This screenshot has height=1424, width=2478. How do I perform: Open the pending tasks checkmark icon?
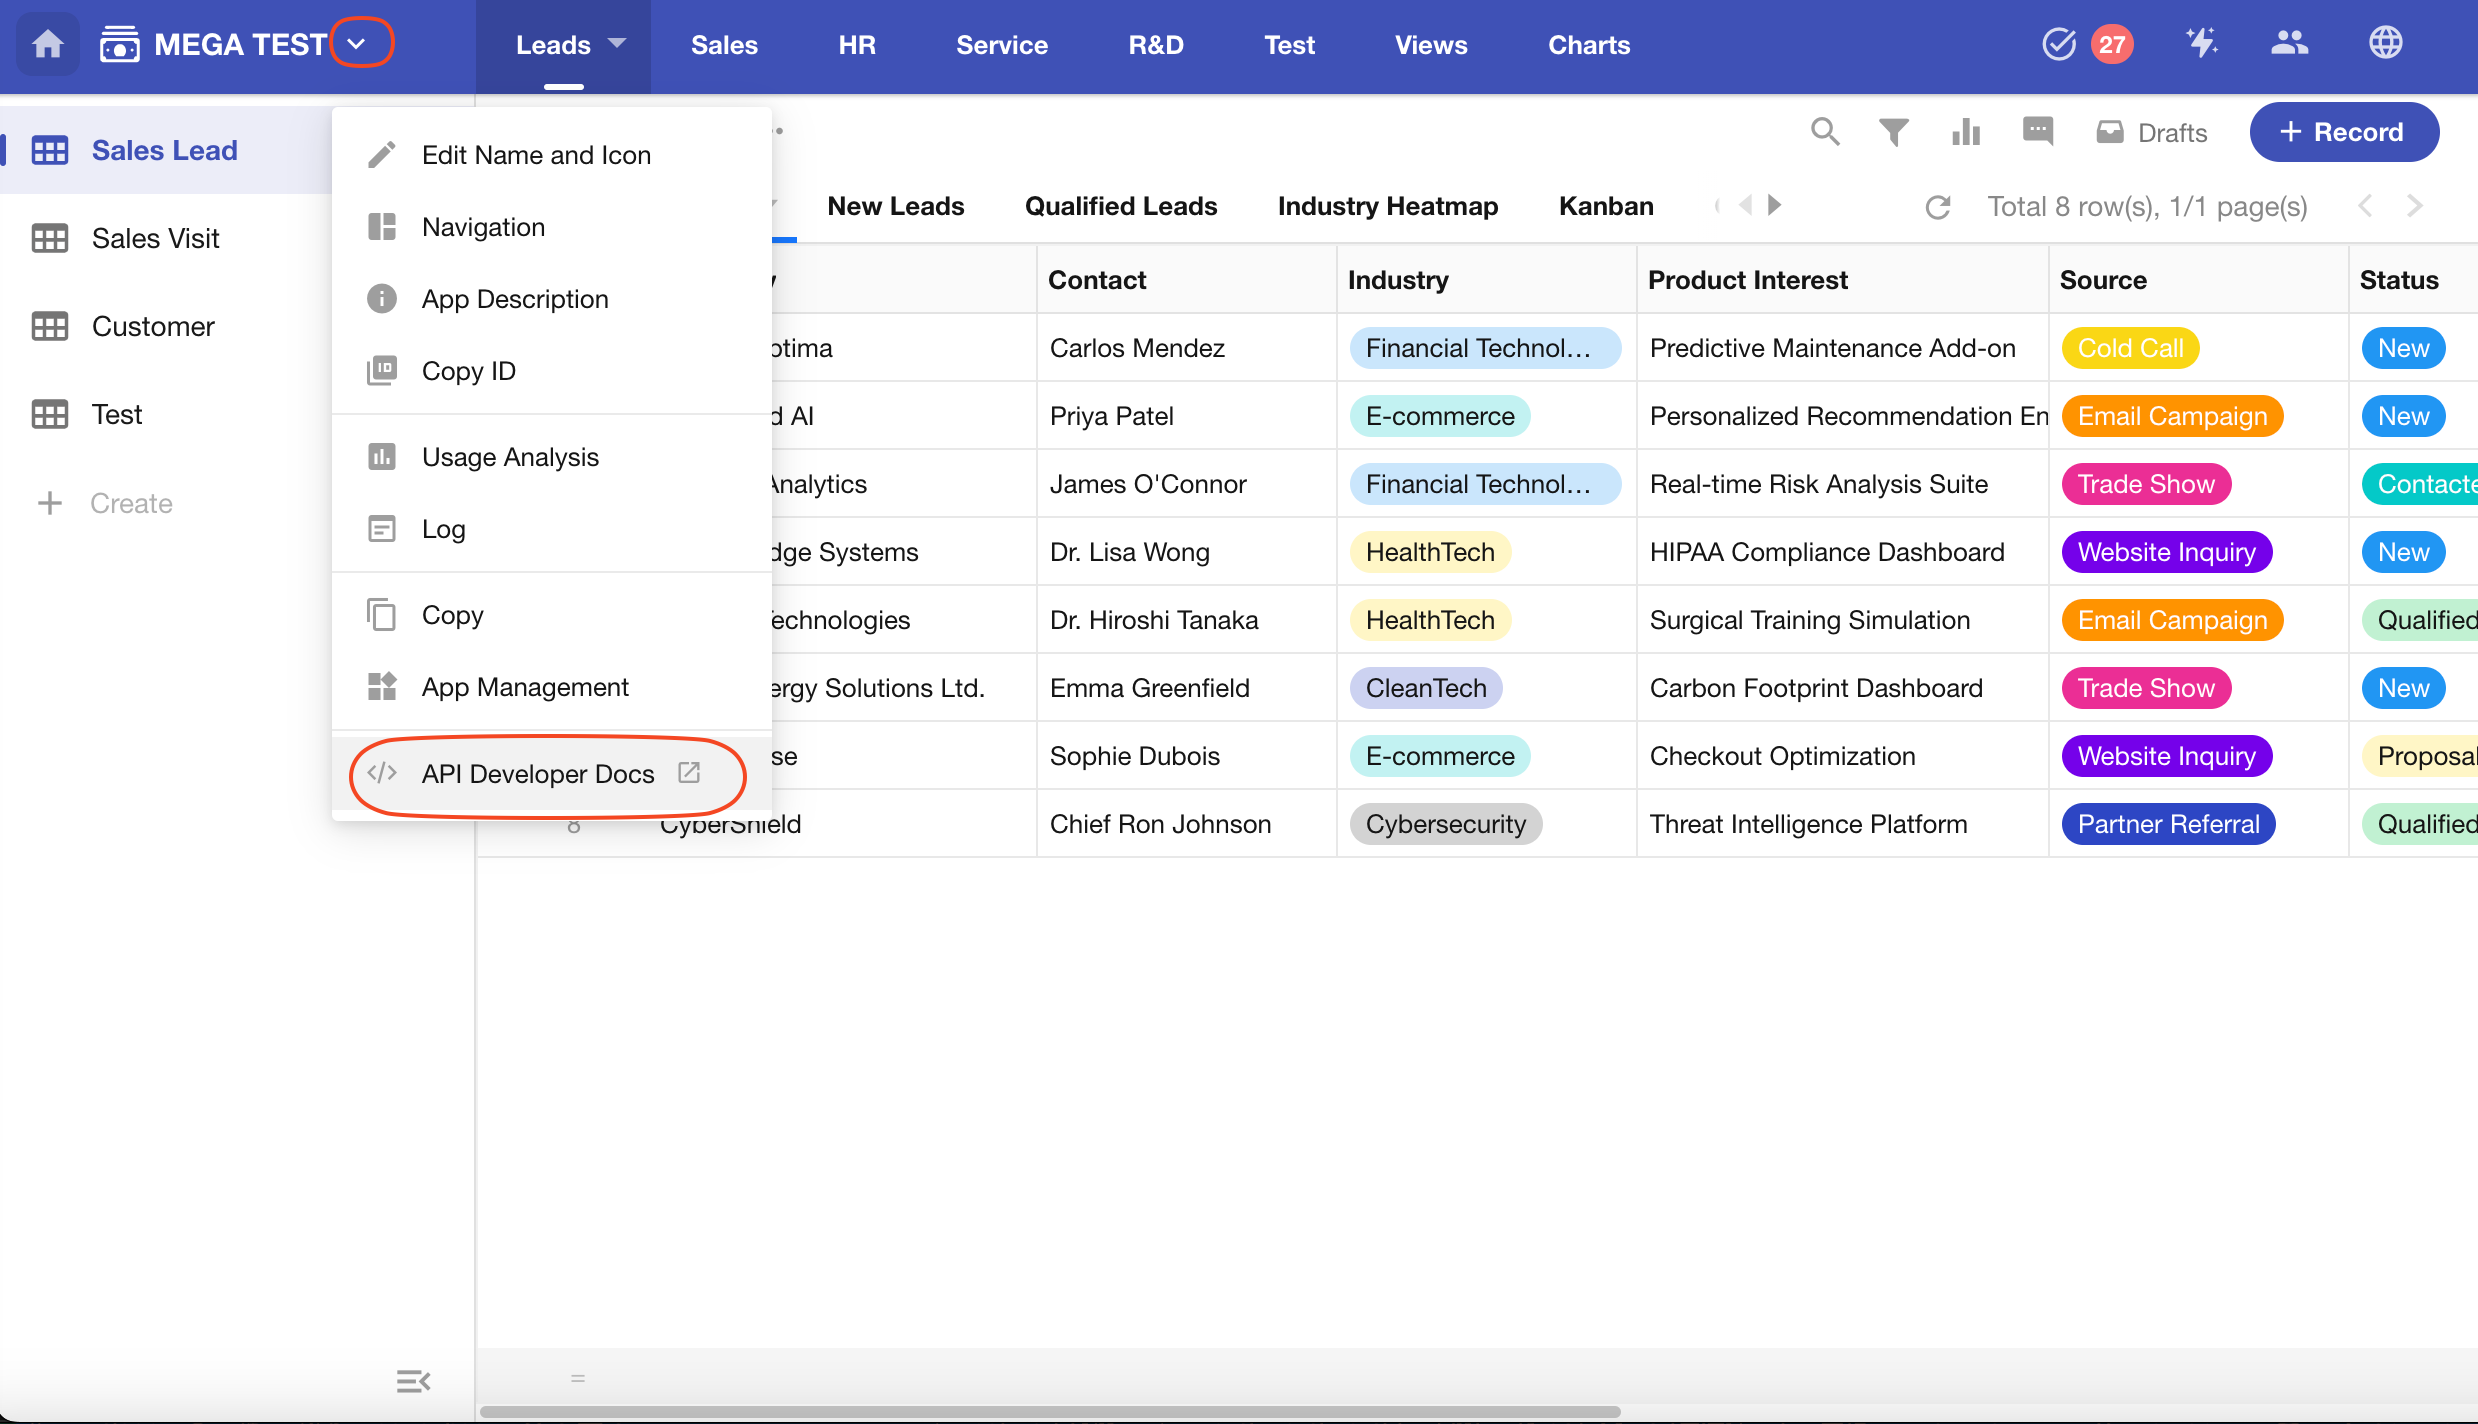pyautogui.click(x=2059, y=44)
